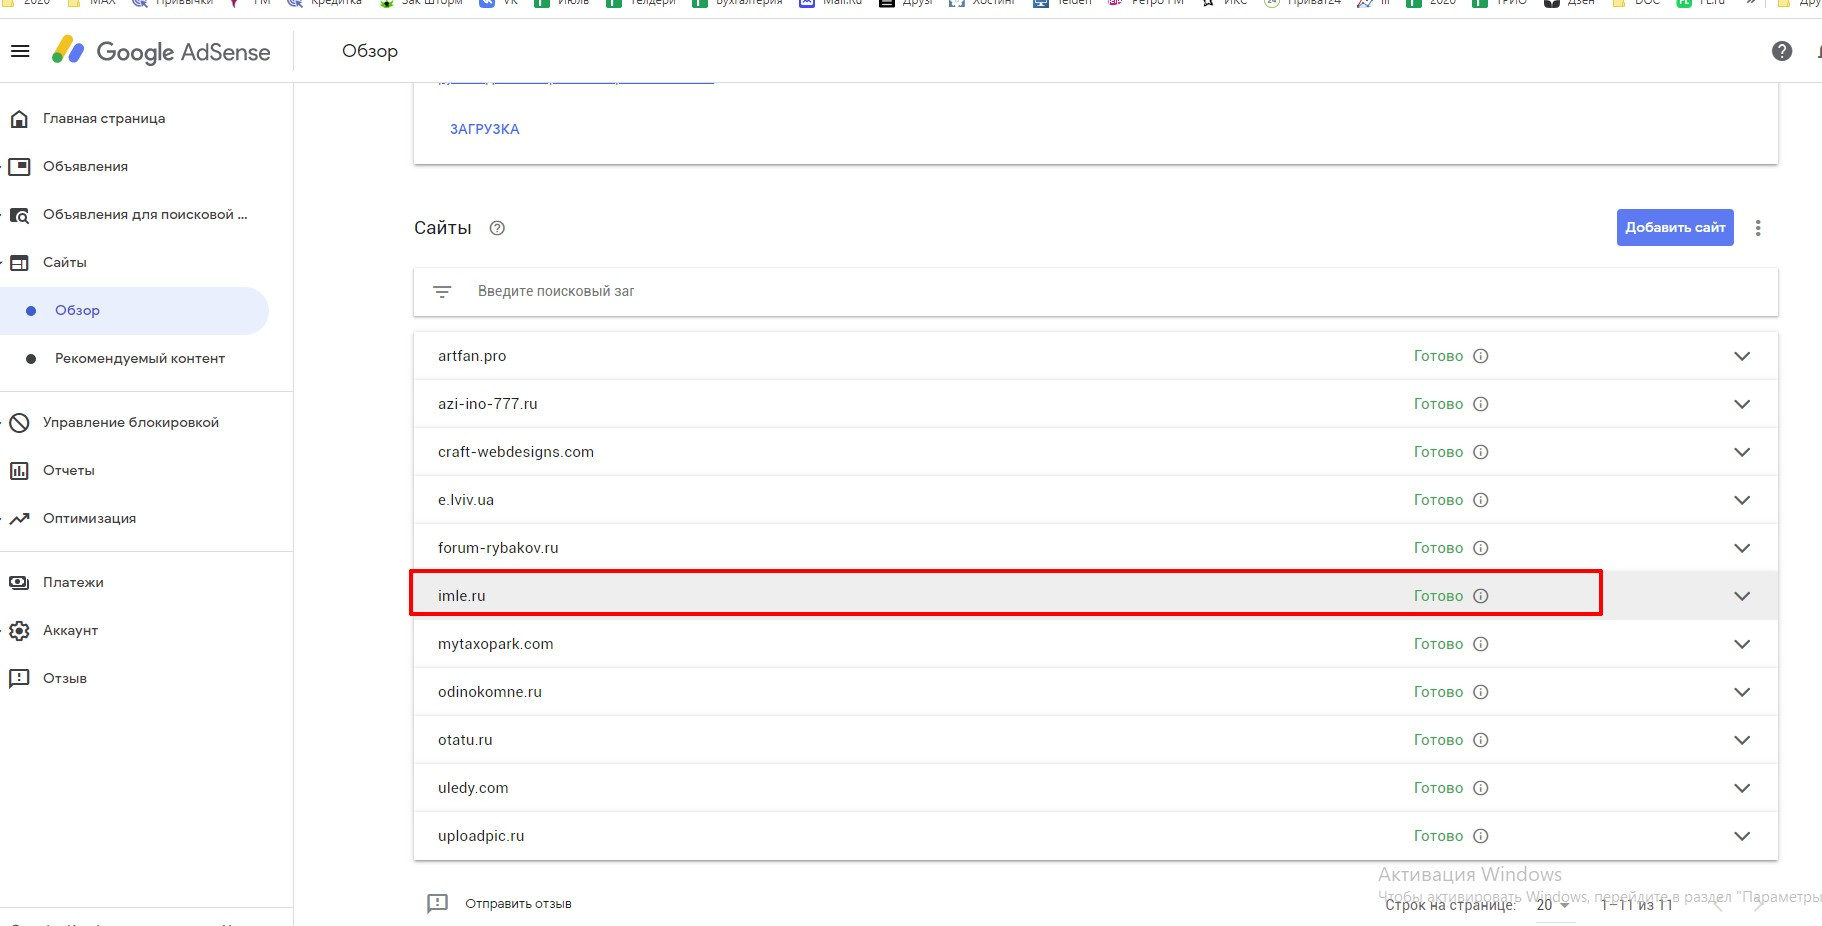
Task: Expand the odinokomne.ru row chevron
Action: [1742, 692]
